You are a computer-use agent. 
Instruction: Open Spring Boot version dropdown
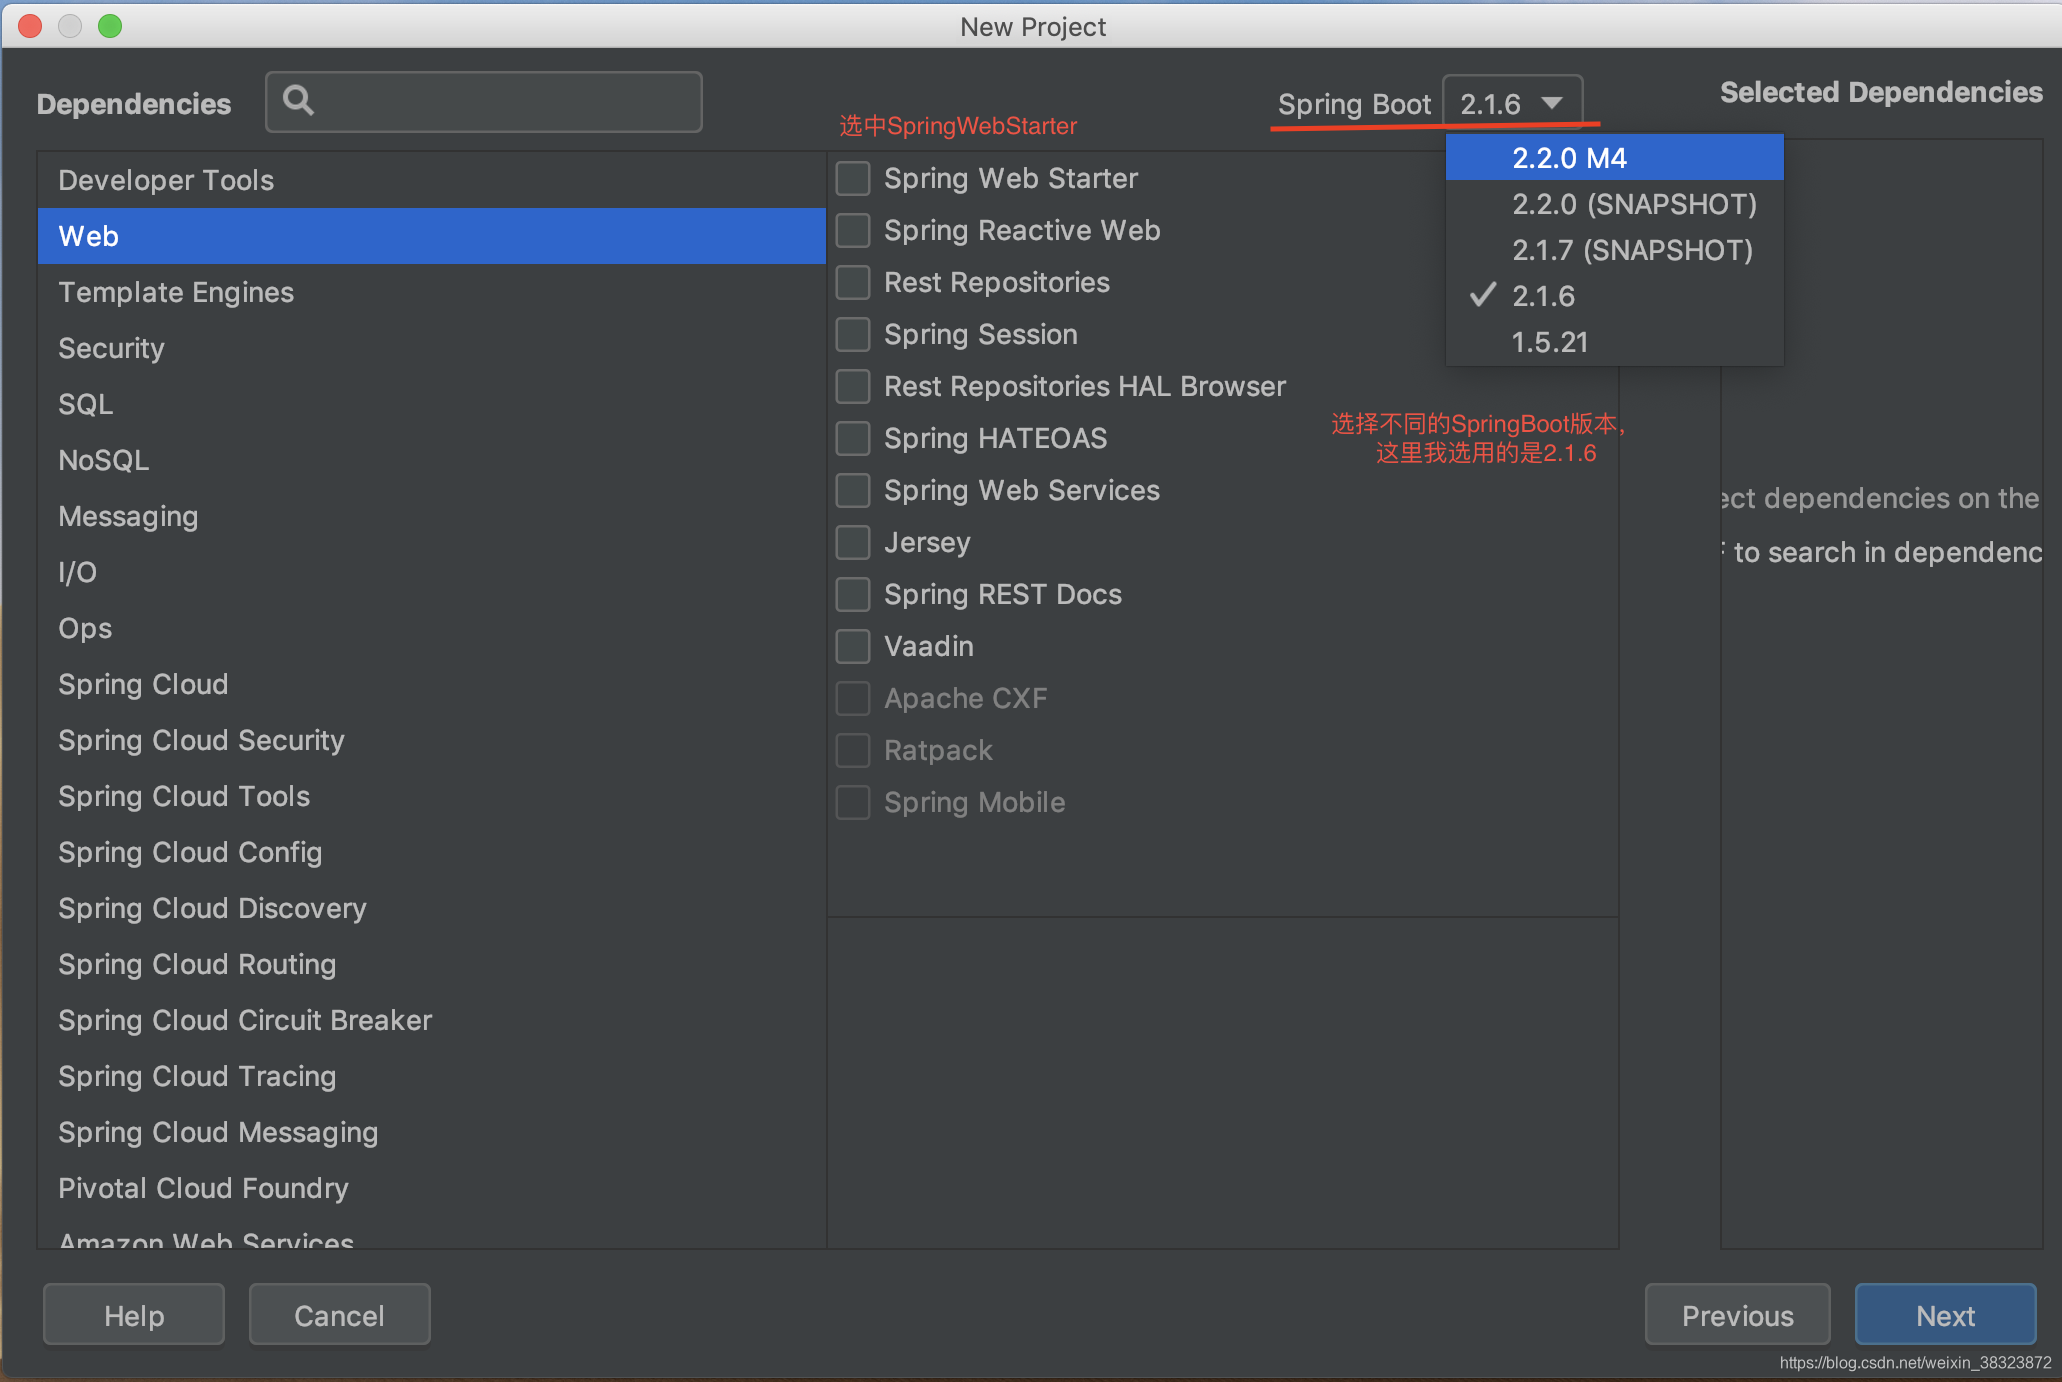point(1511,103)
